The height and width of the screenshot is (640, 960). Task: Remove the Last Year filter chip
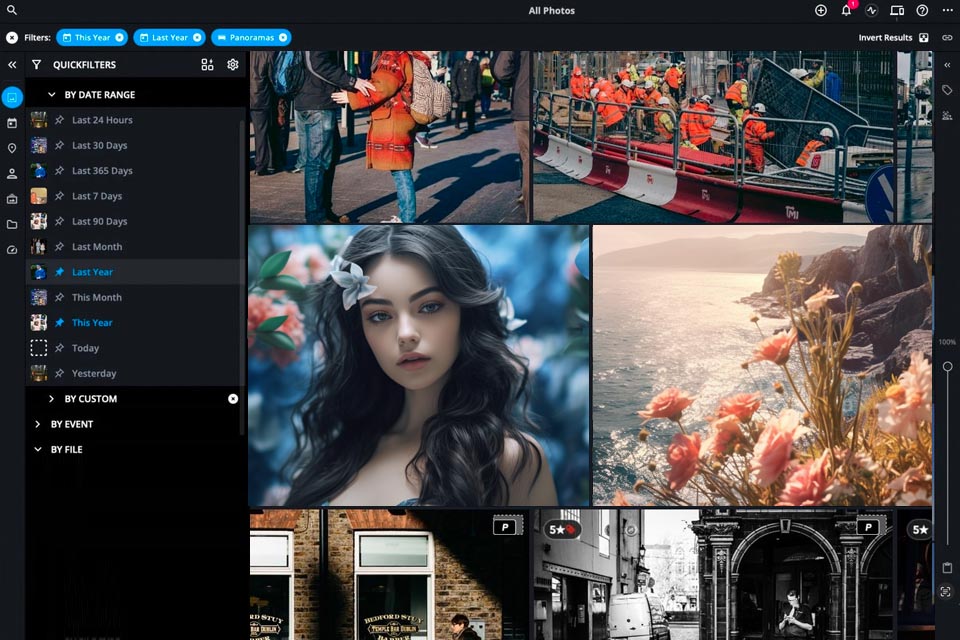click(197, 37)
